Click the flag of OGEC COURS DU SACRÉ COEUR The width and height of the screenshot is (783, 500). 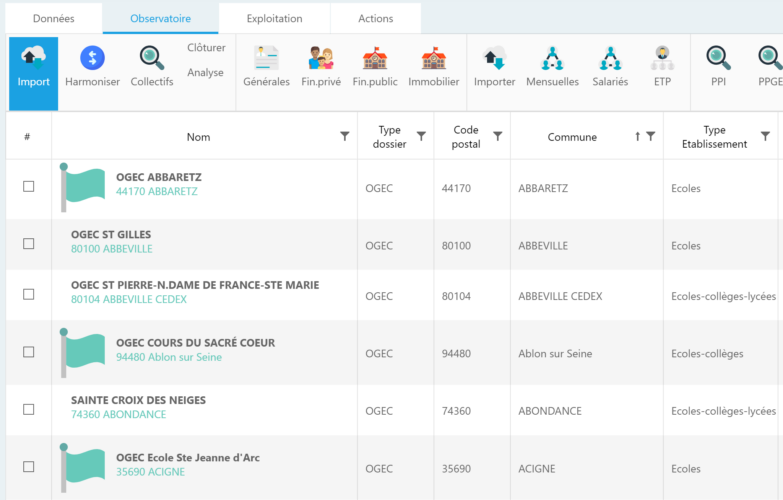pos(82,353)
